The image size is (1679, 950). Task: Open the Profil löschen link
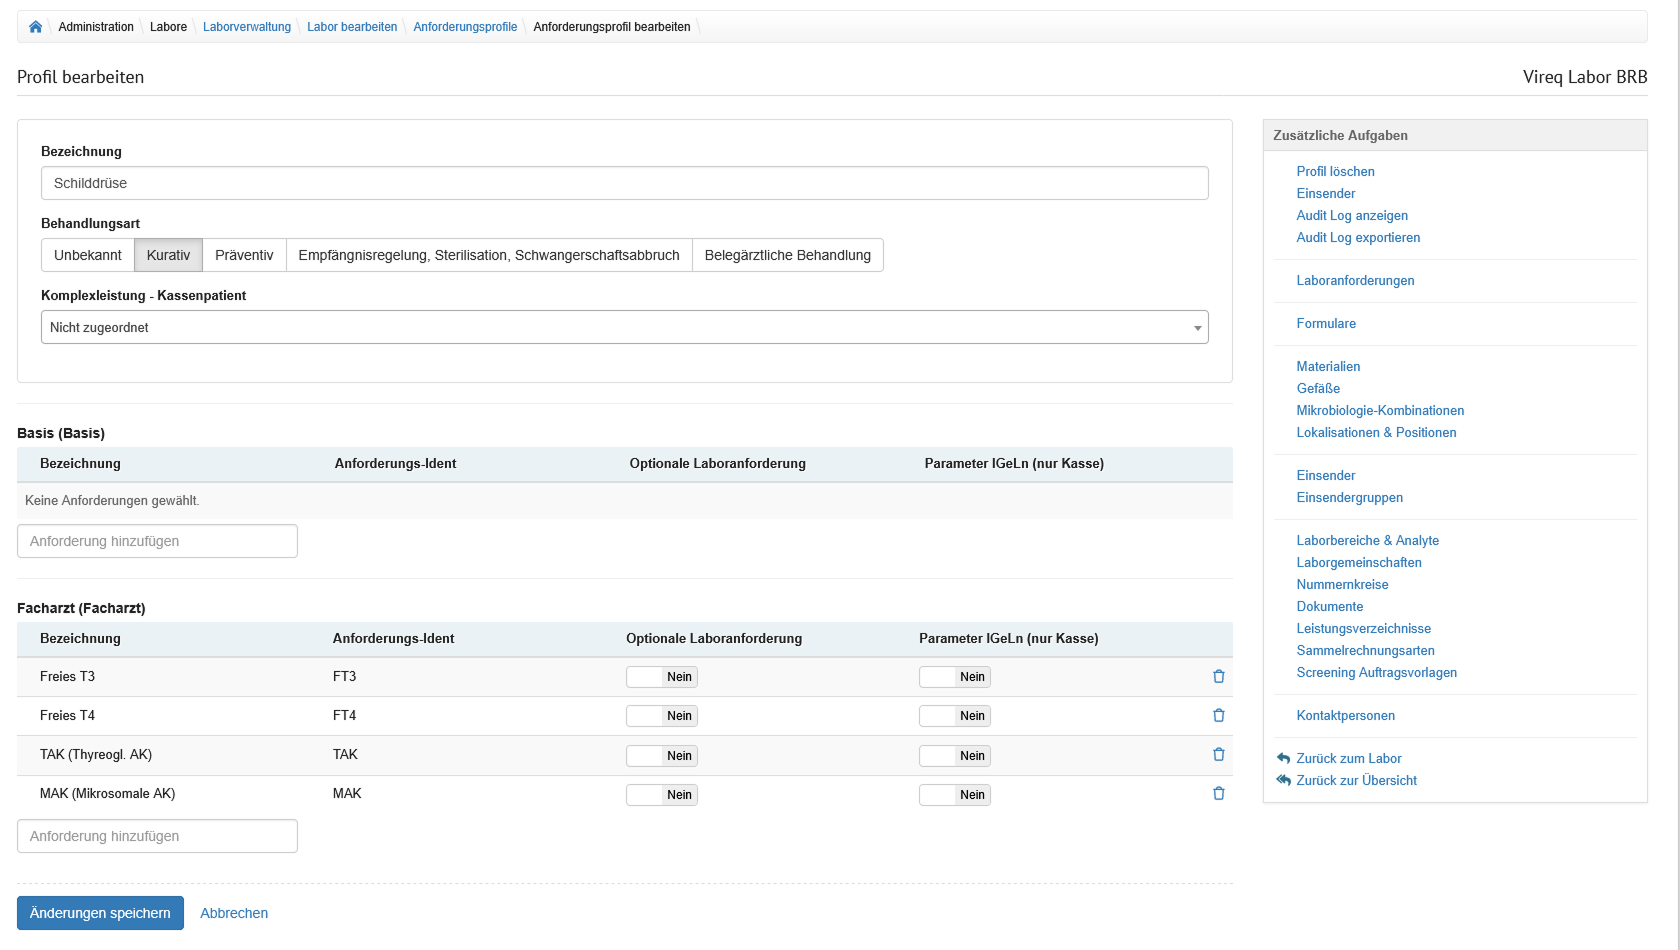tap(1335, 171)
